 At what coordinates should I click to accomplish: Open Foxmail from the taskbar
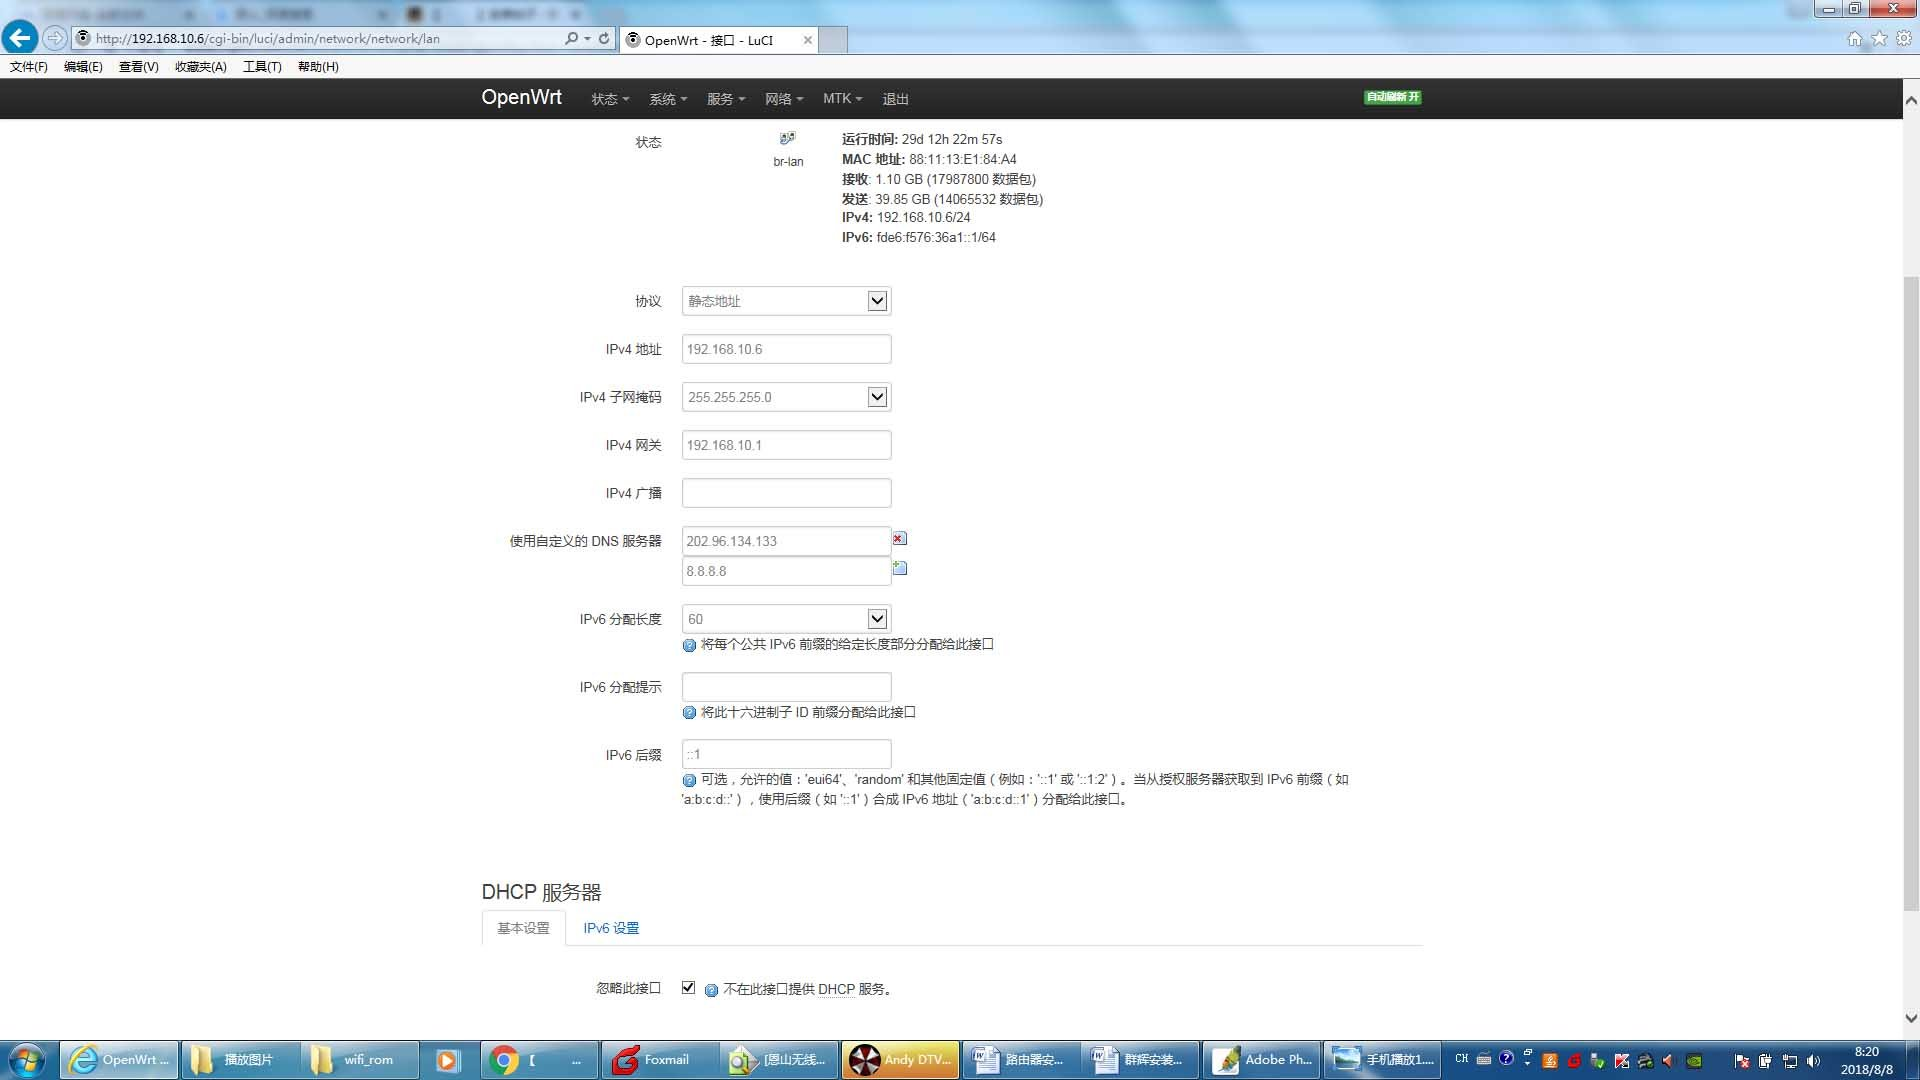click(660, 1059)
